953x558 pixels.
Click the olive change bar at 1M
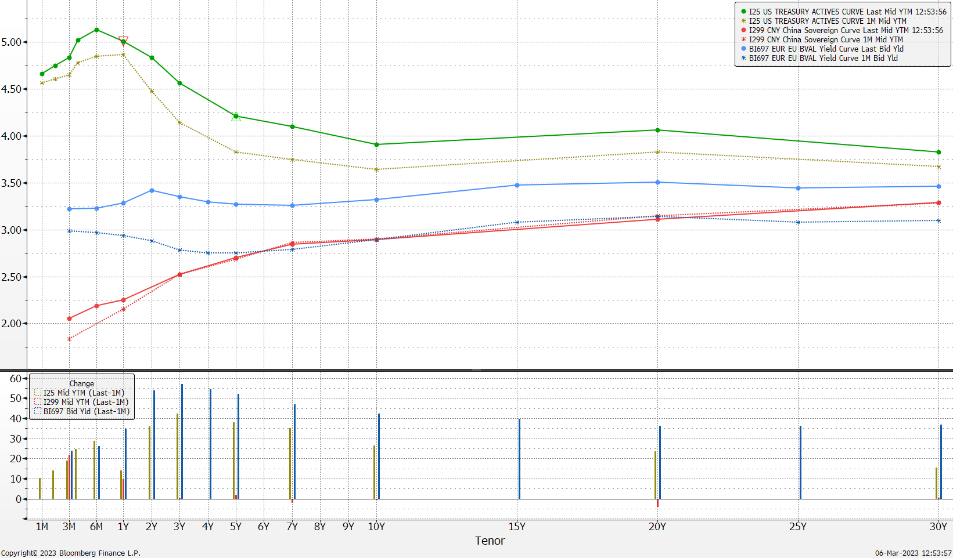[x=40, y=489]
